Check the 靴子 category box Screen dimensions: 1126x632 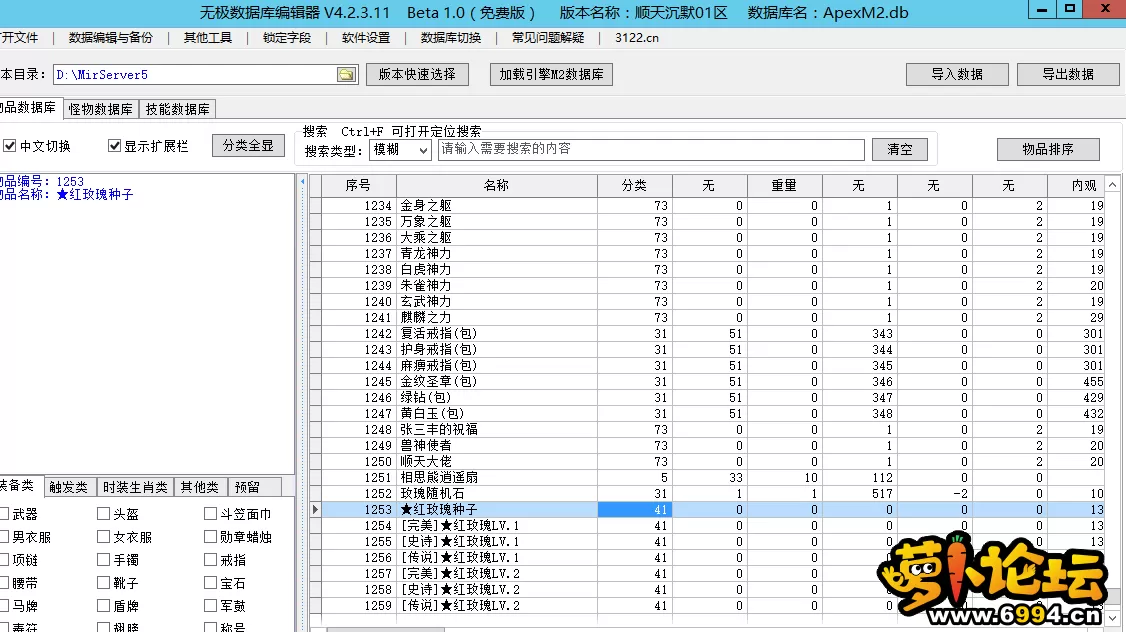pos(103,582)
